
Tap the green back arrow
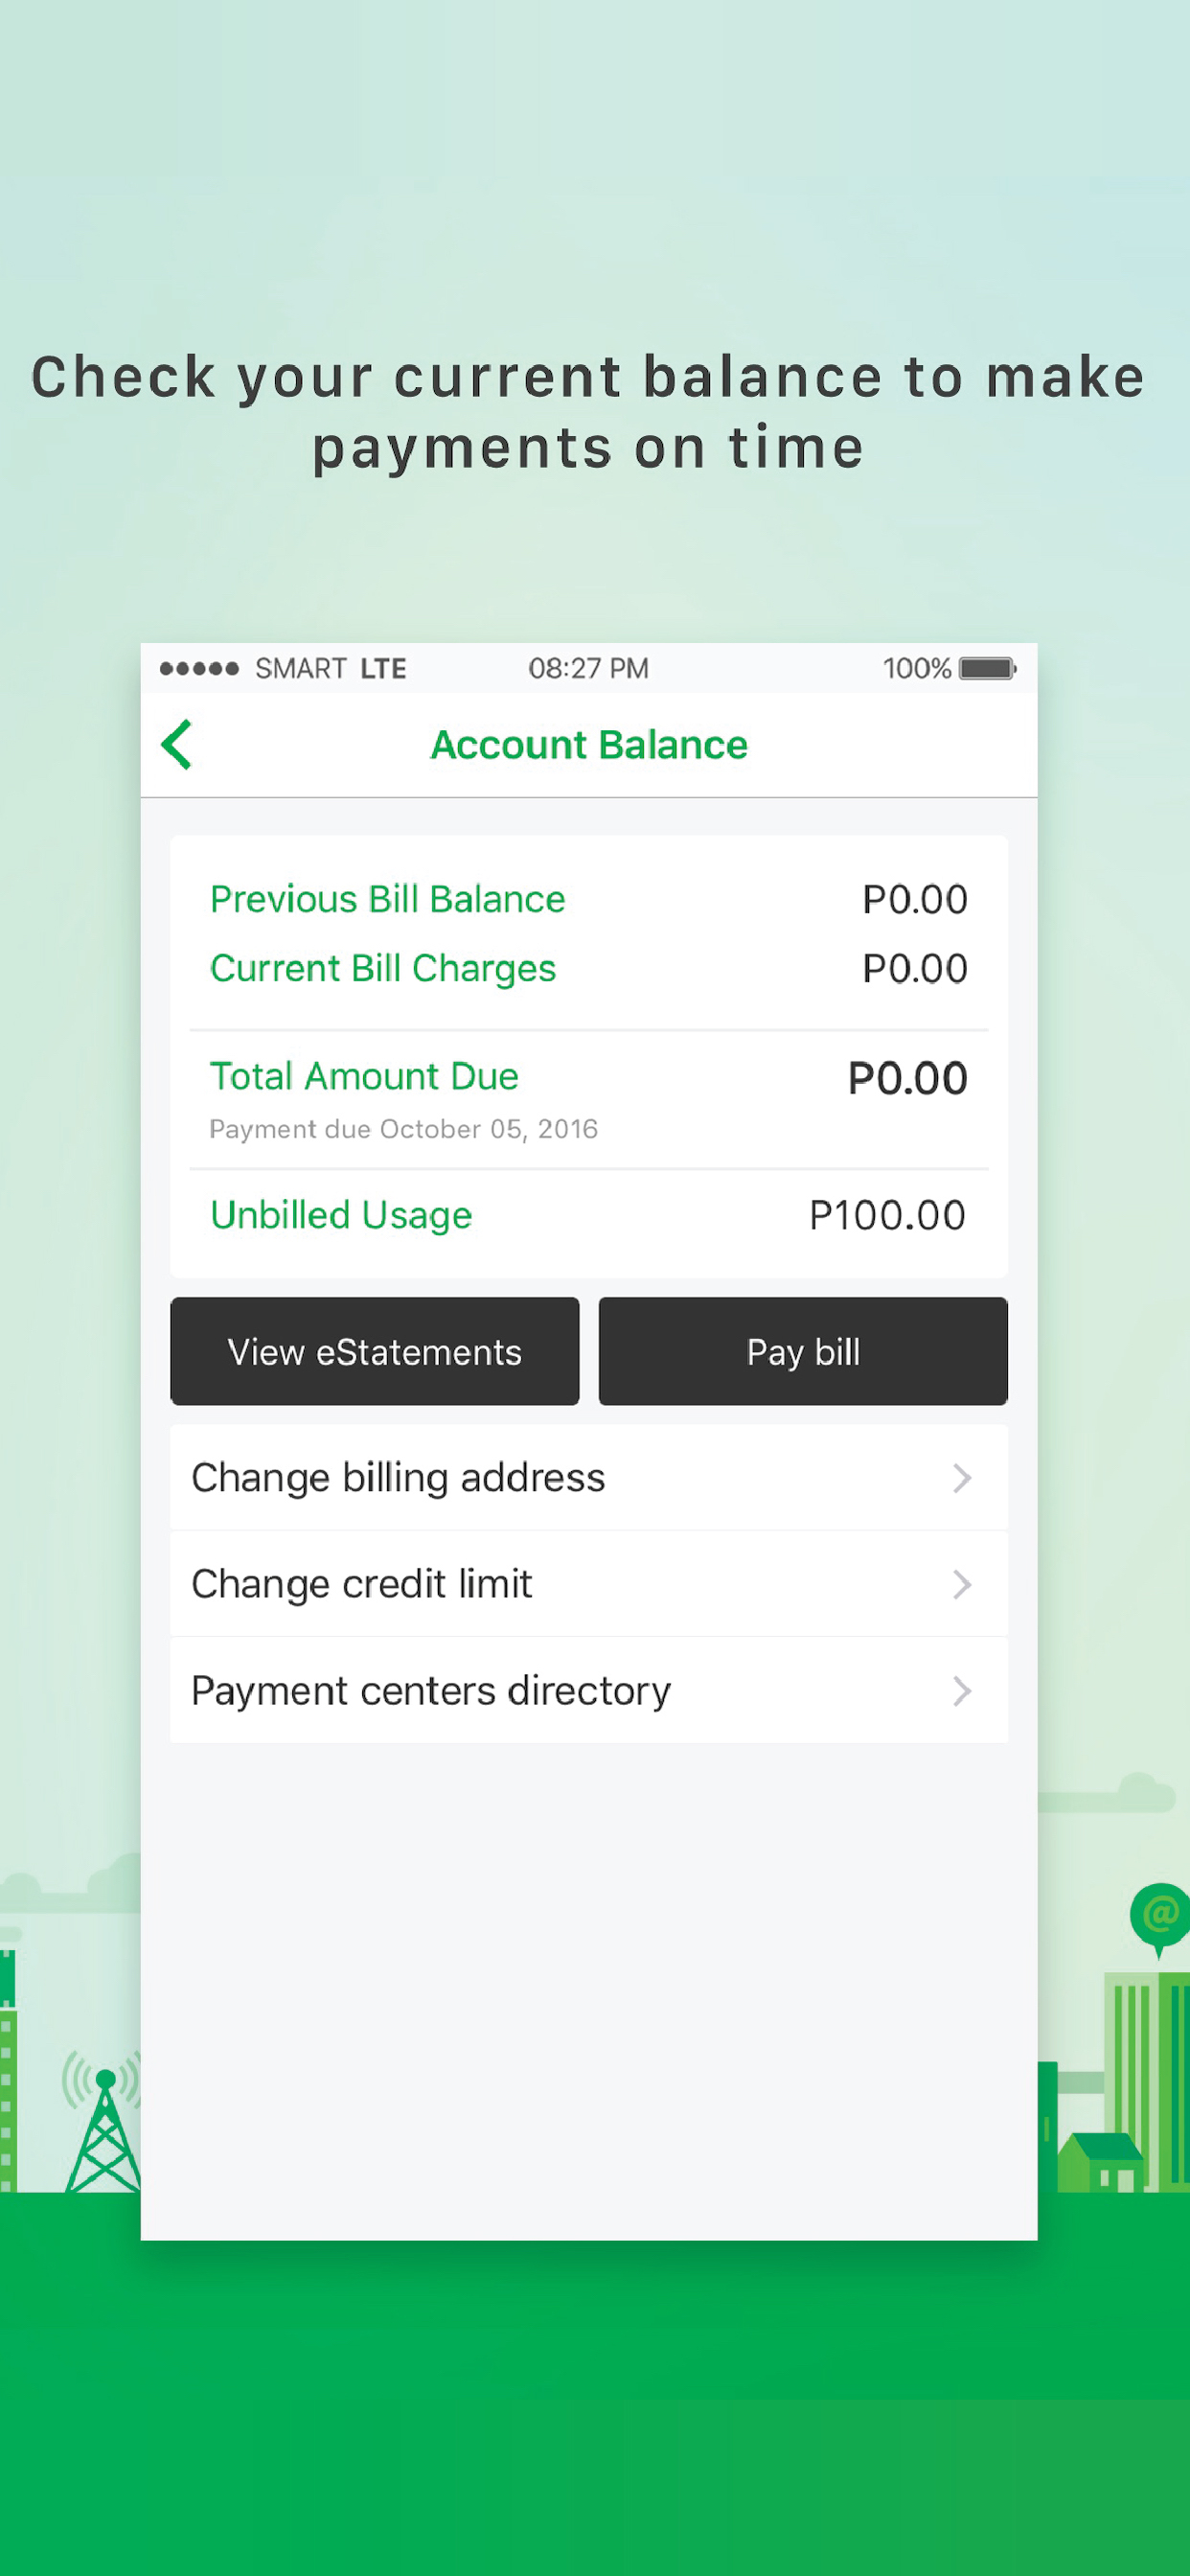tap(177, 745)
